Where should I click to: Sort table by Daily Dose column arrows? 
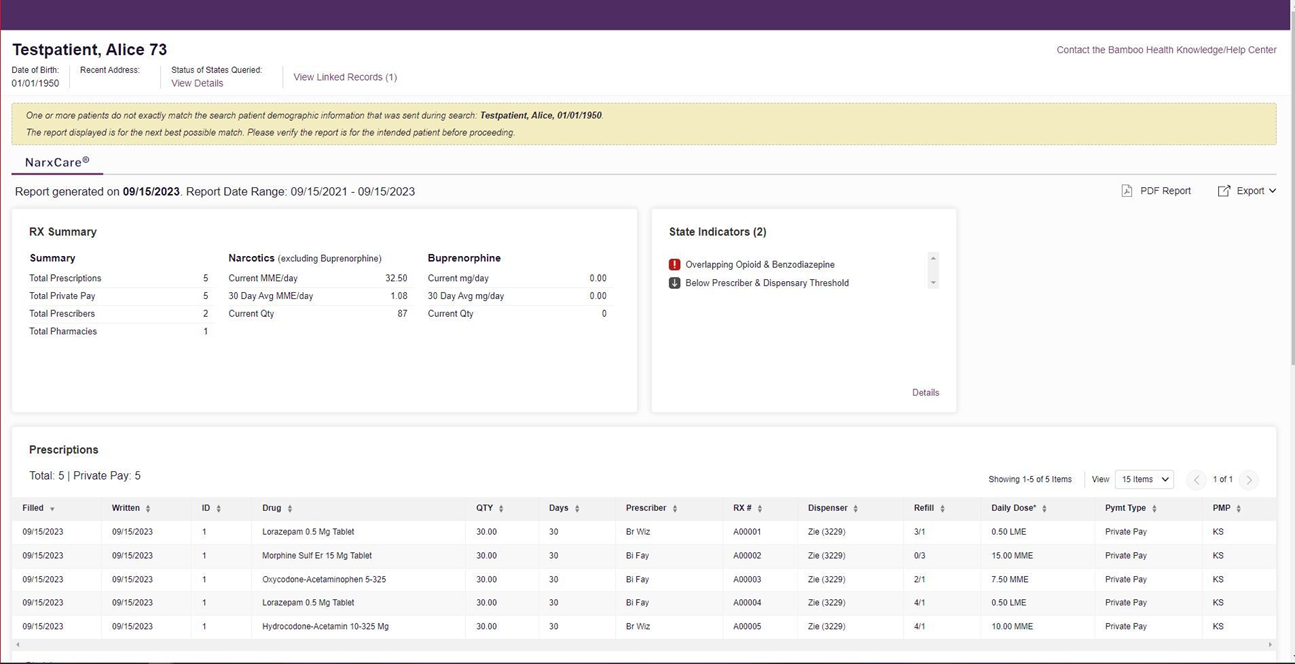(1044, 509)
